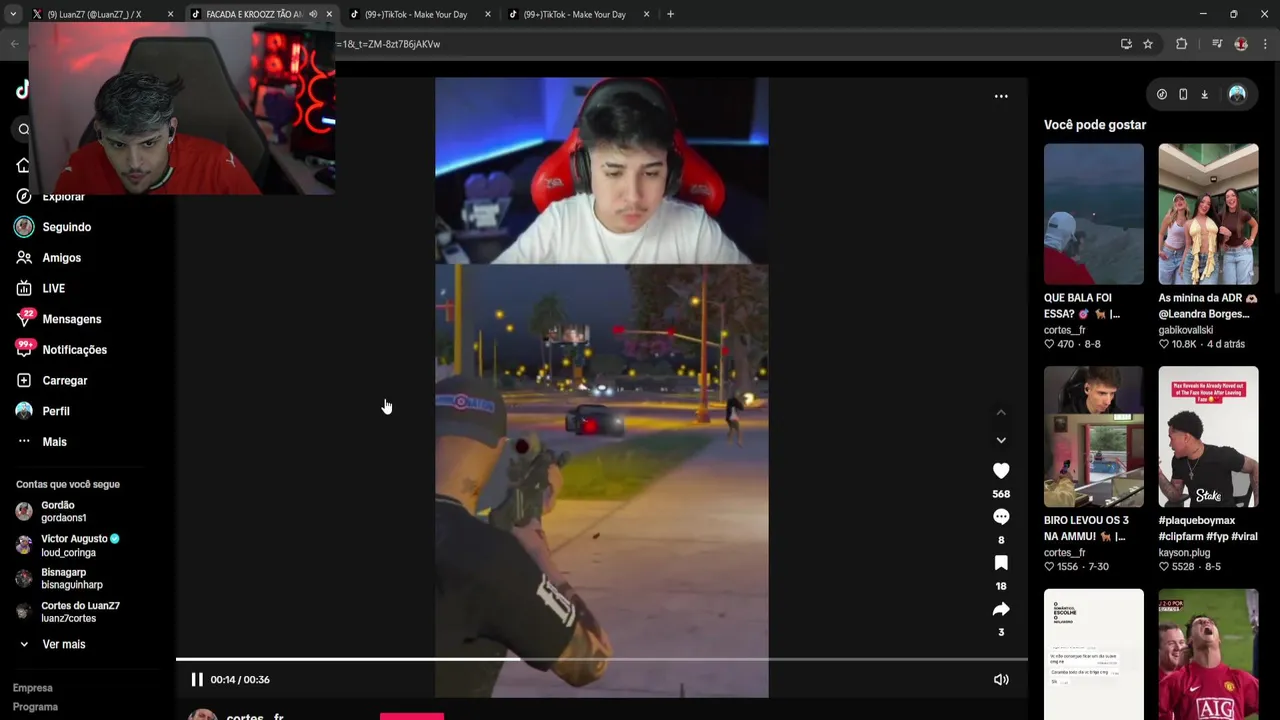1280x720 pixels.
Task: Like the video with the heart icon
Action: 1001,471
